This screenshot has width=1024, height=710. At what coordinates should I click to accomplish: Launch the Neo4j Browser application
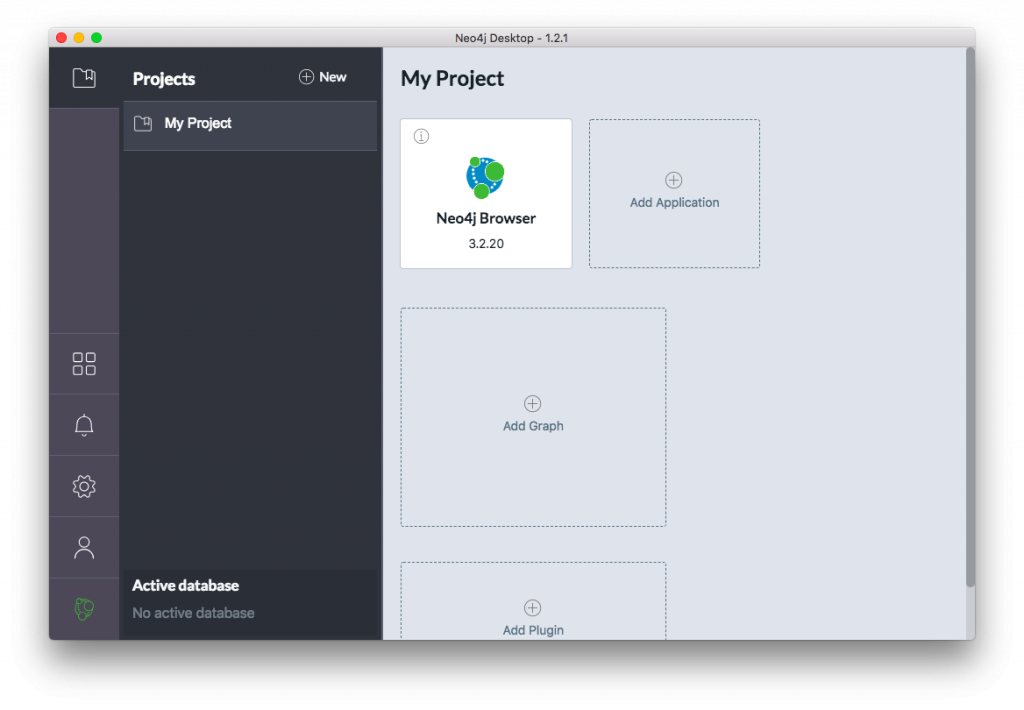(486, 194)
